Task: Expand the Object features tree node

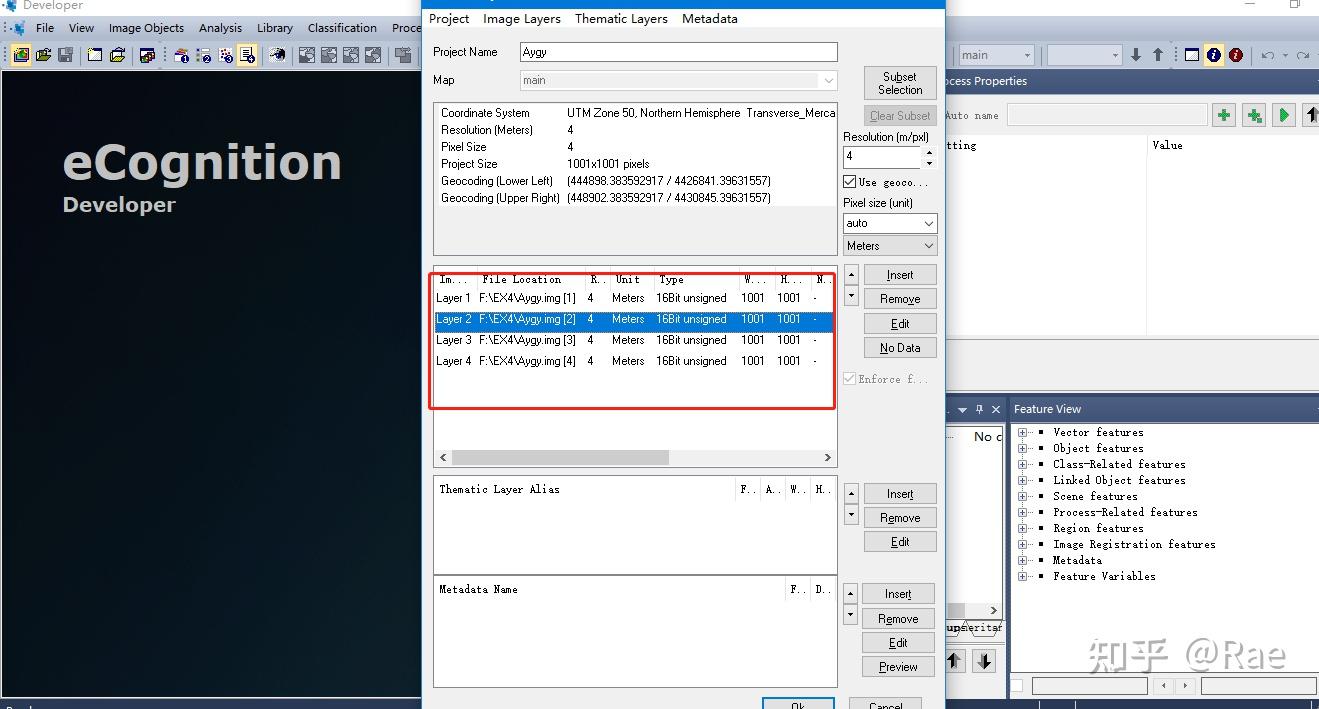Action: click(x=1022, y=448)
